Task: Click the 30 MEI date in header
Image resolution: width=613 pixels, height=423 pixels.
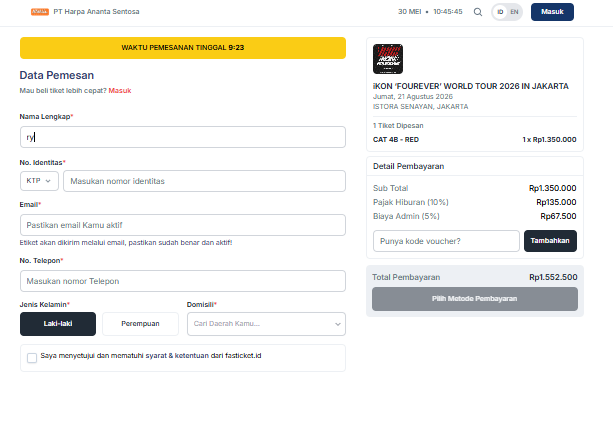Action: point(409,12)
